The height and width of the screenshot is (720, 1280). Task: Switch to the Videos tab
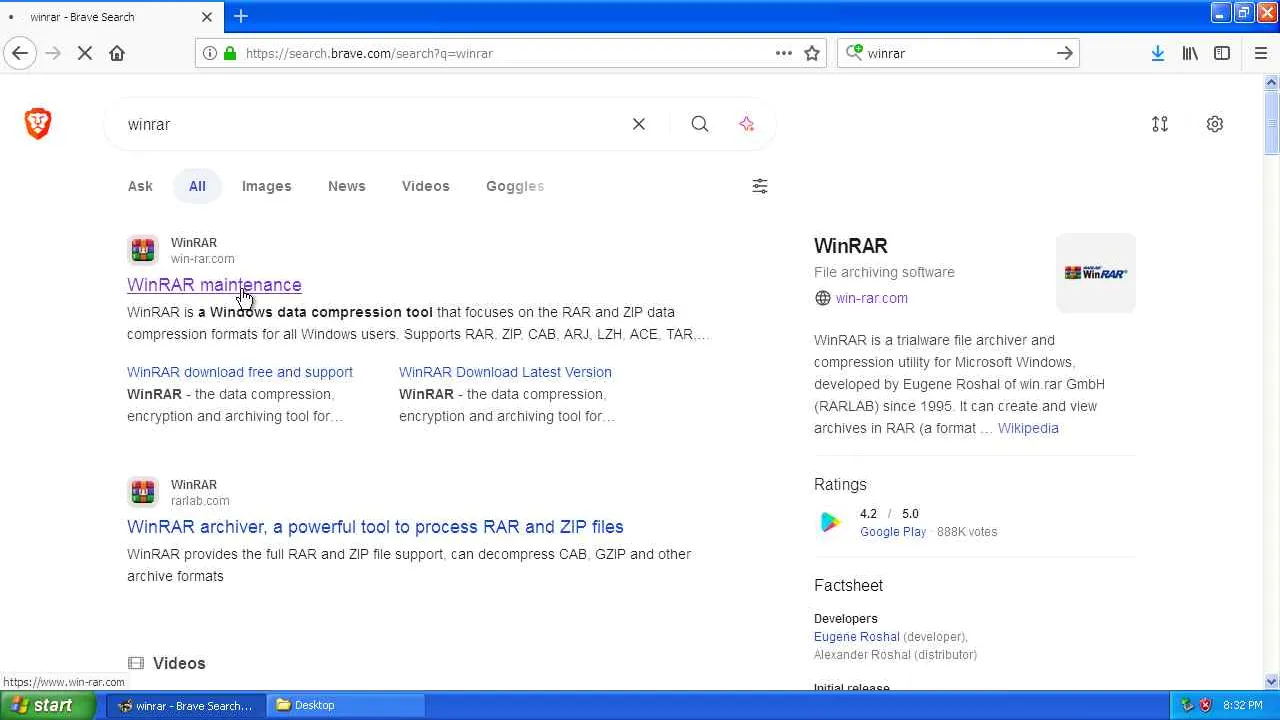pos(426,186)
